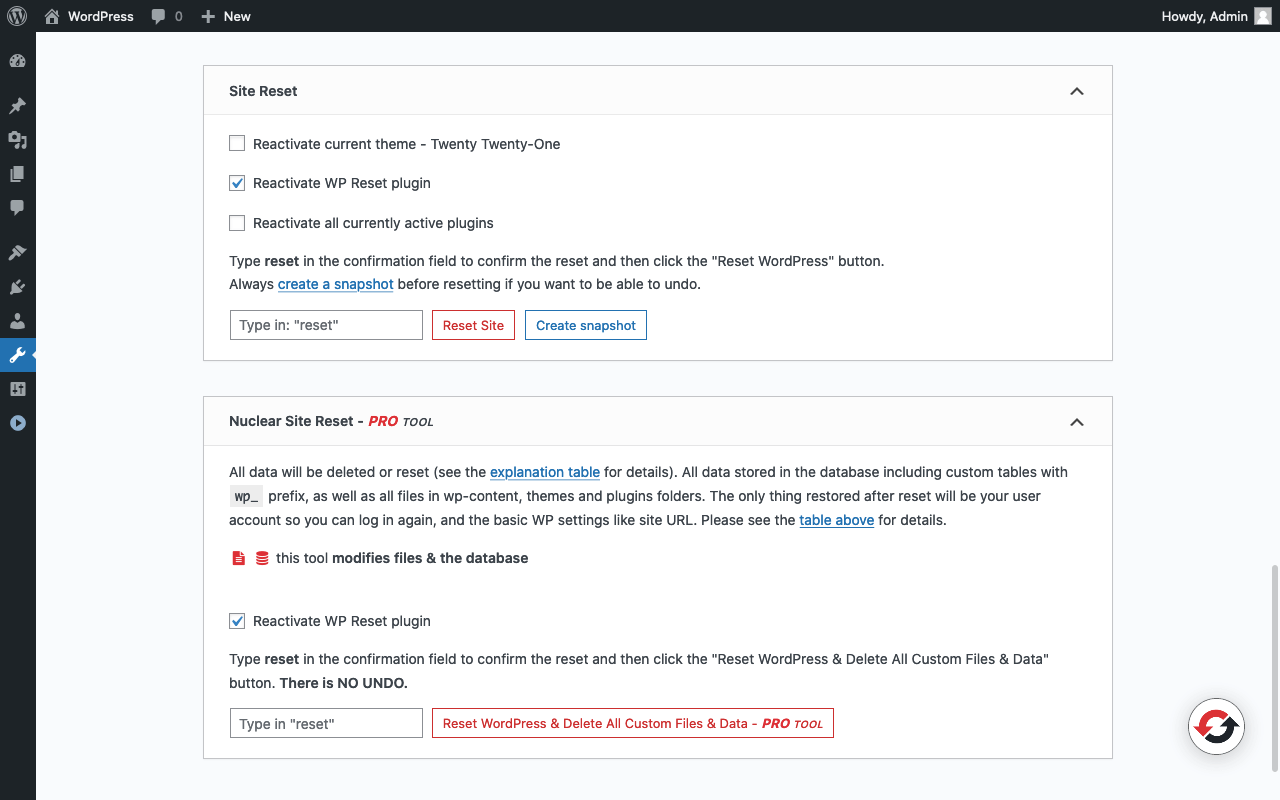Click the comment count 0
The width and height of the screenshot is (1280, 800).
click(x=178, y=16)
